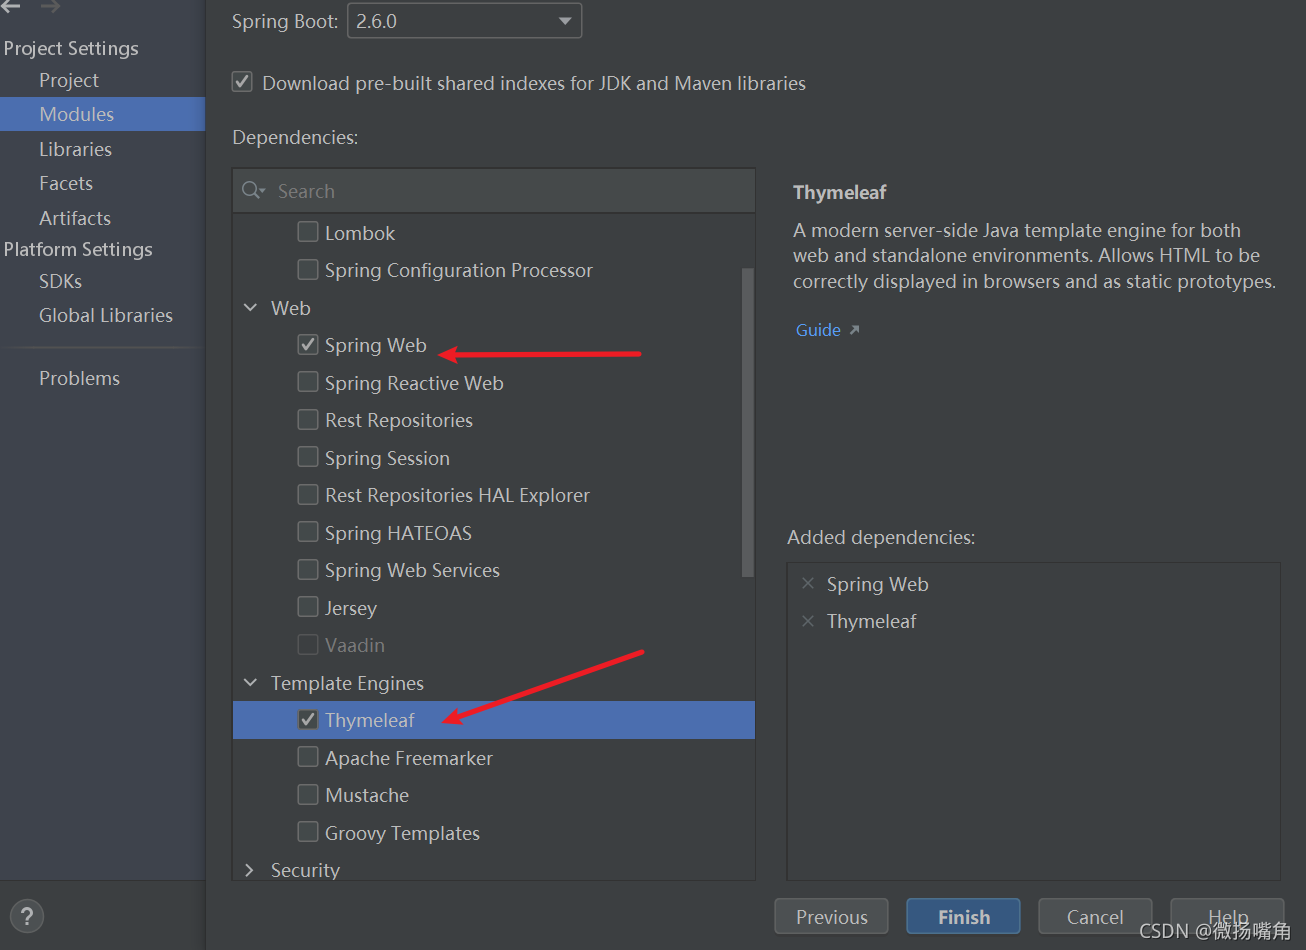Click the Help button
Image resolution: width=1306 pixels, height=950 pixels.
1227,917
